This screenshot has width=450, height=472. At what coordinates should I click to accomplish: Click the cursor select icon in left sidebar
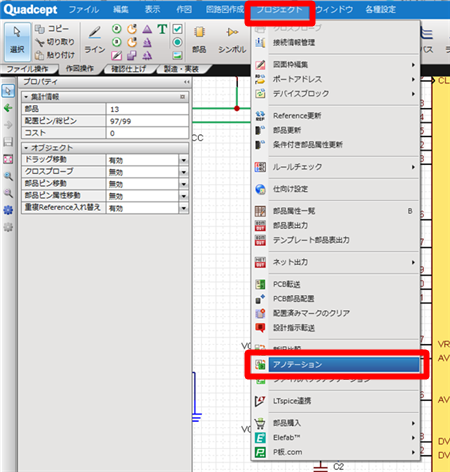(8, 91)
